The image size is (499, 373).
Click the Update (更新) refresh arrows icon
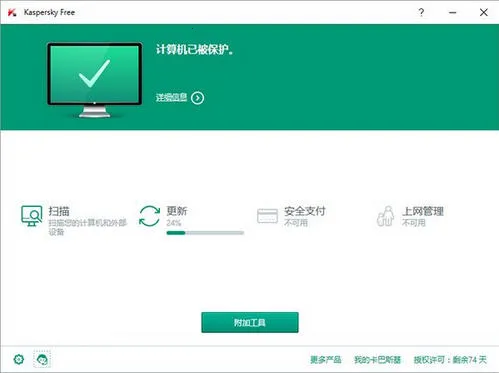149,216
